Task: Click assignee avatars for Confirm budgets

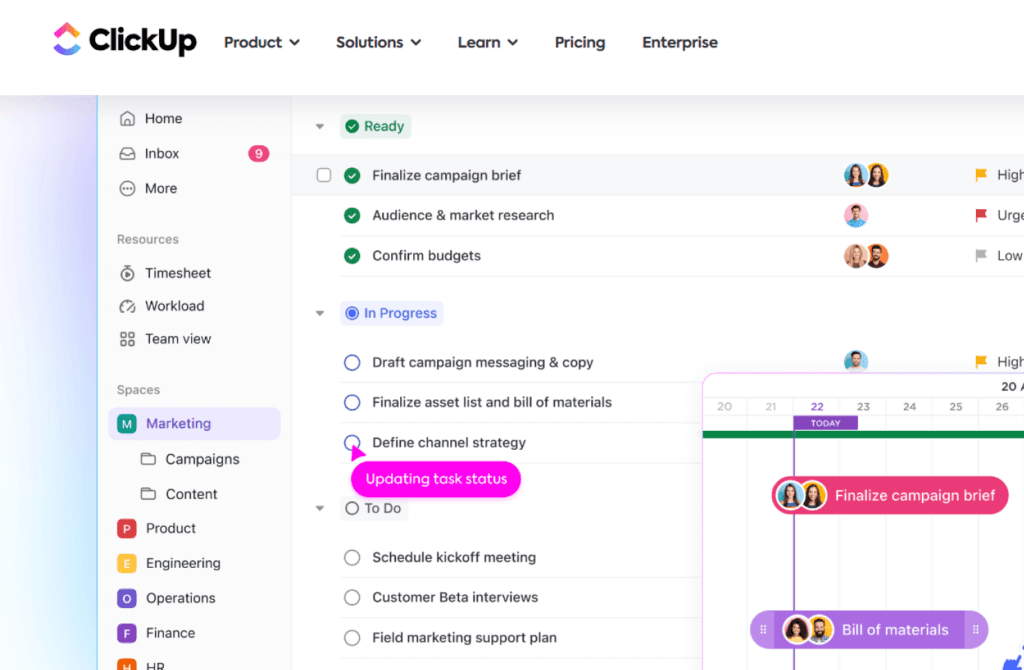Action: pyautogui.click(x=866, y=255)
